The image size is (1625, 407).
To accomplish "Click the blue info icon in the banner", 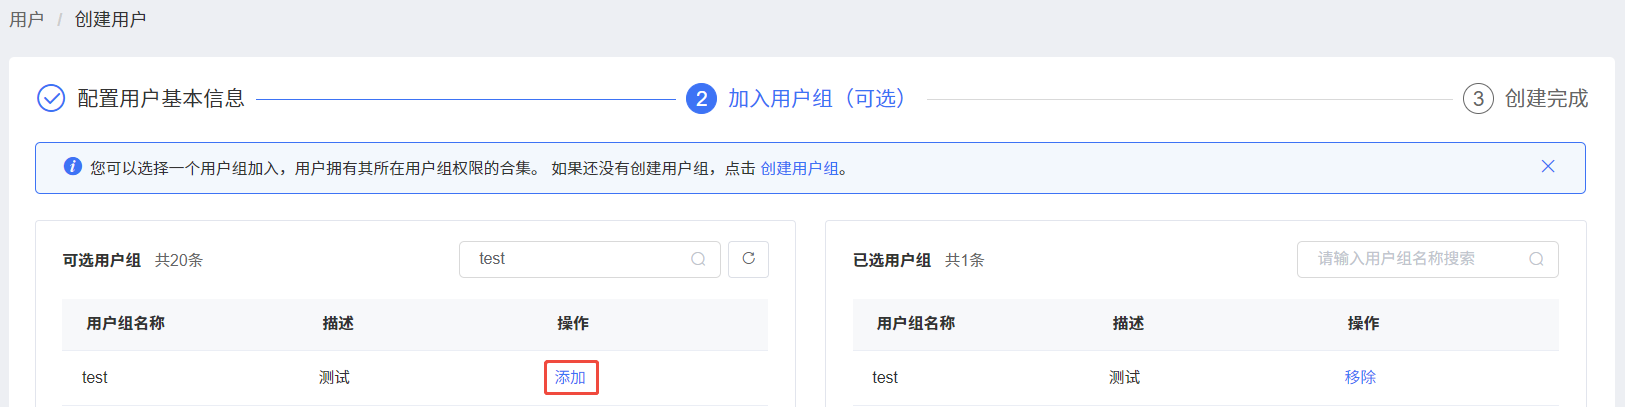I will coord(73,166).
